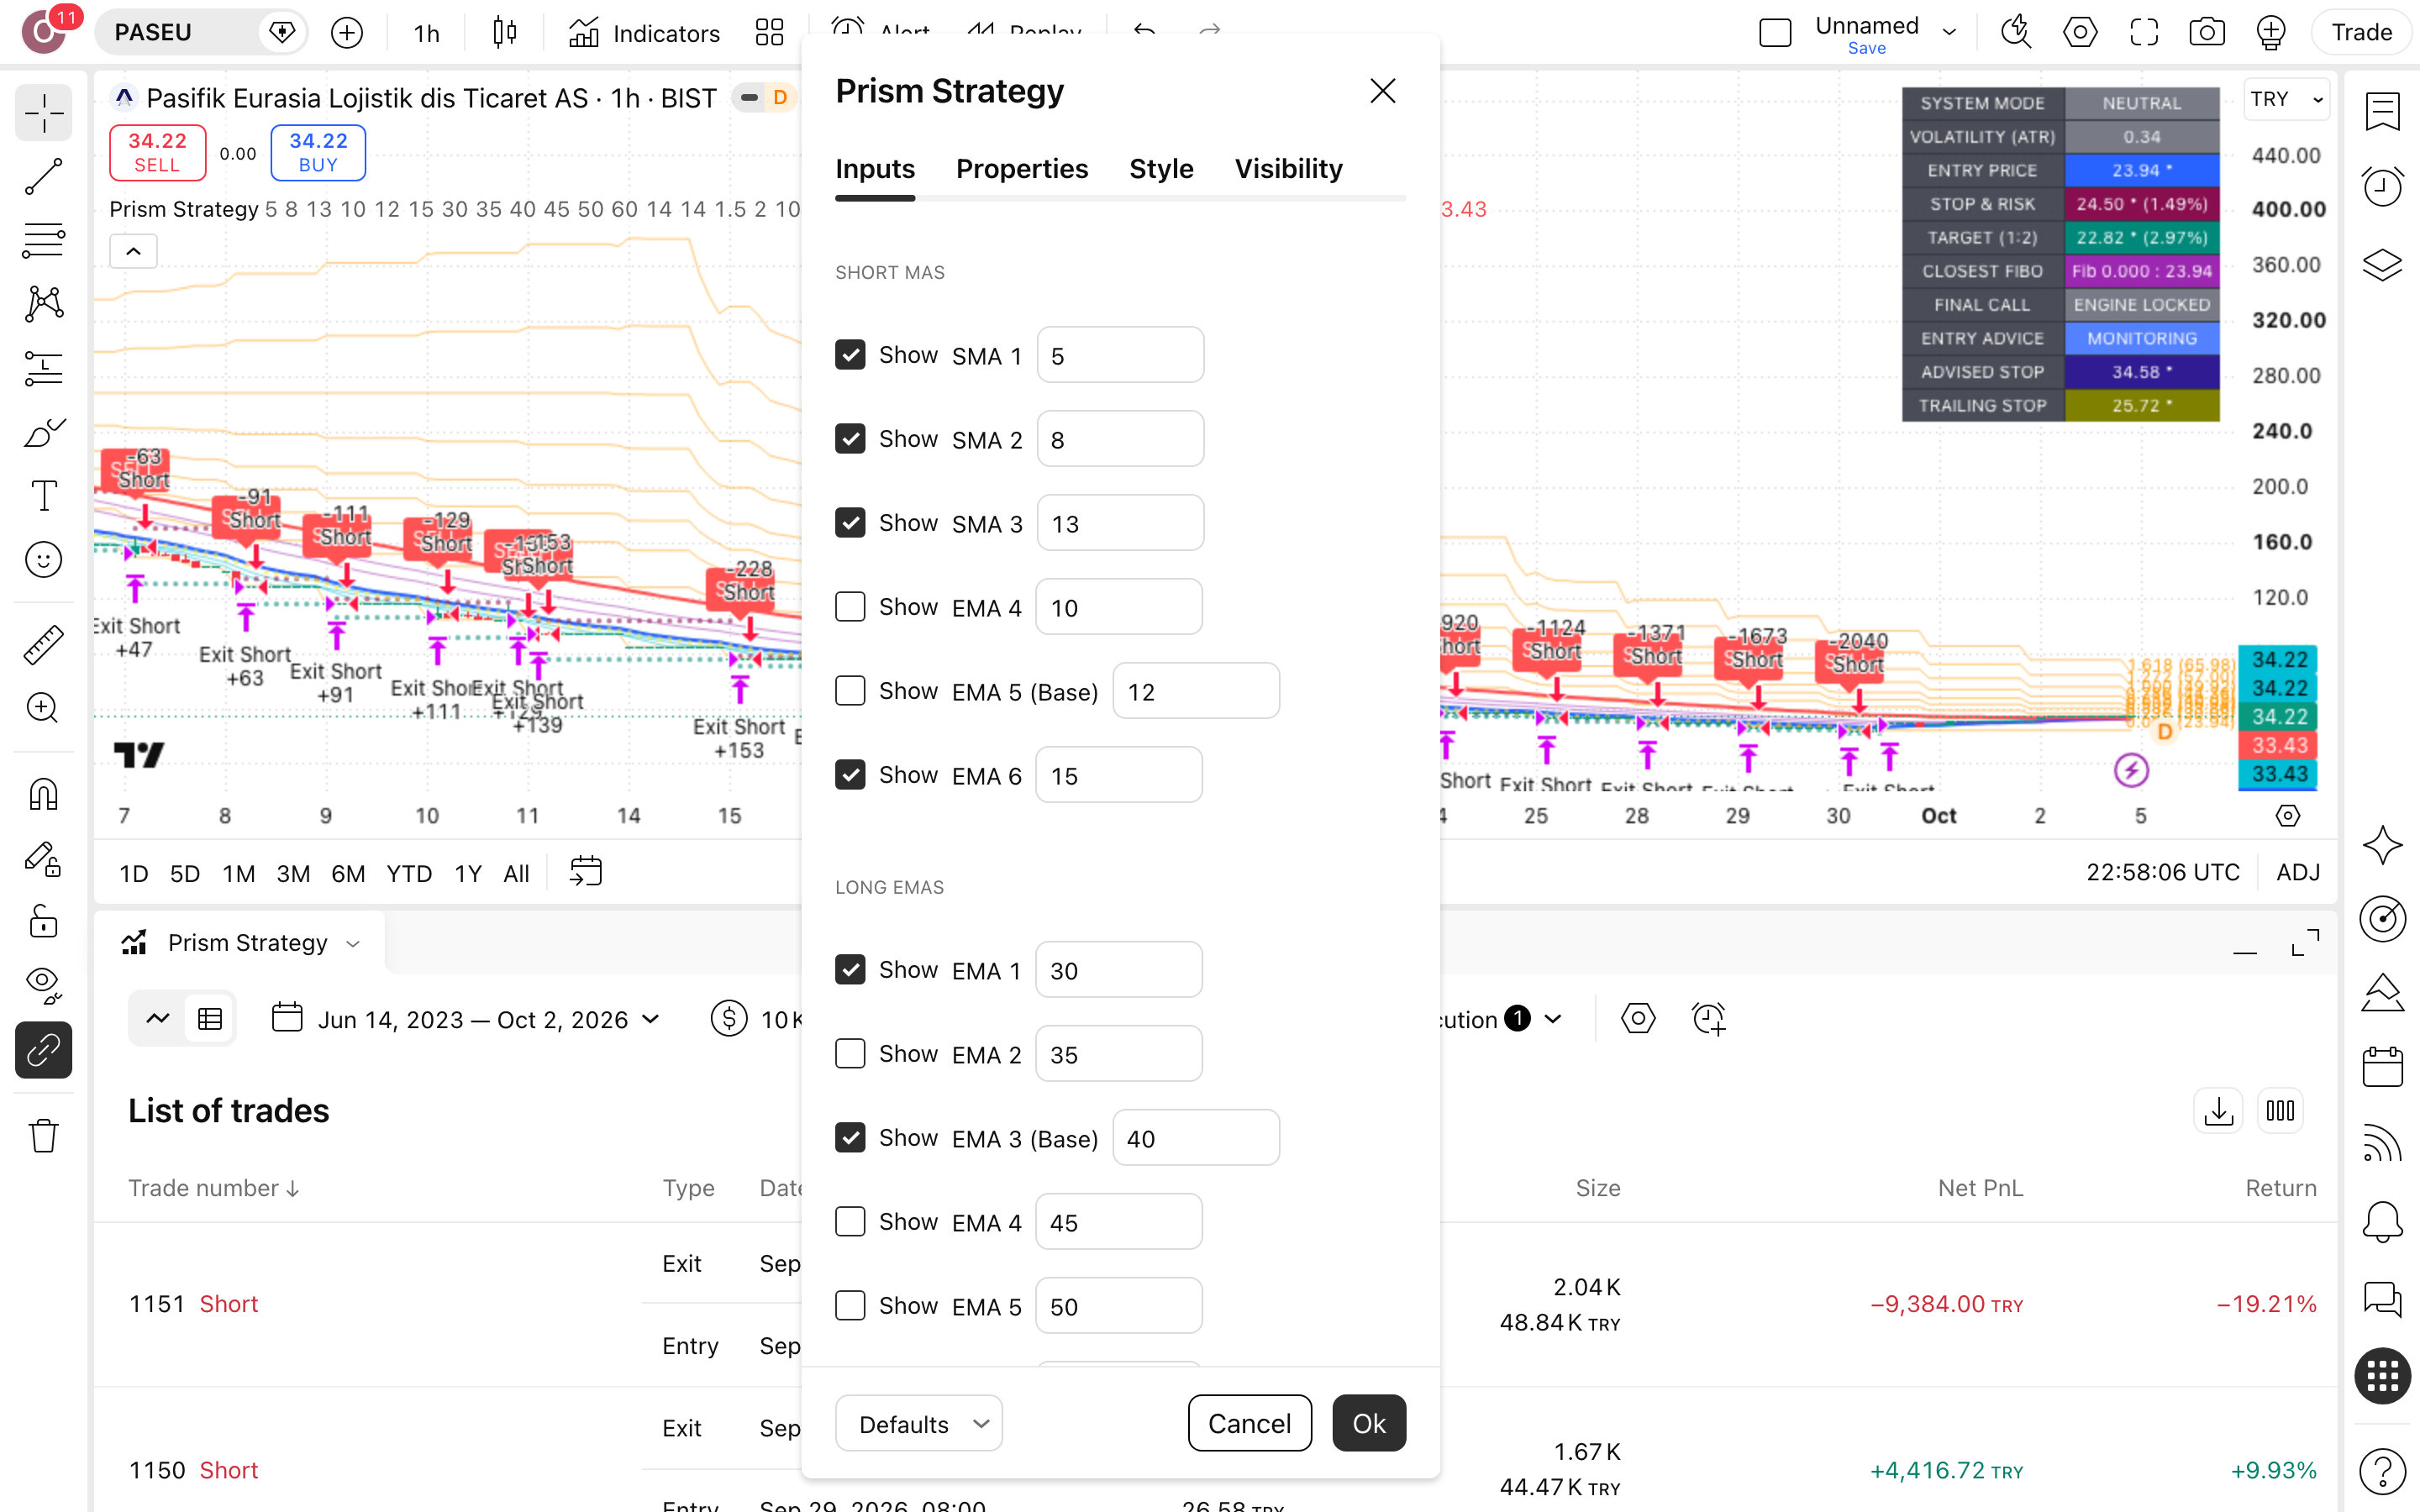Click the EMA 6 length input
2420x1512 pixels.
pyautogui.click(x=1118, y=775)
